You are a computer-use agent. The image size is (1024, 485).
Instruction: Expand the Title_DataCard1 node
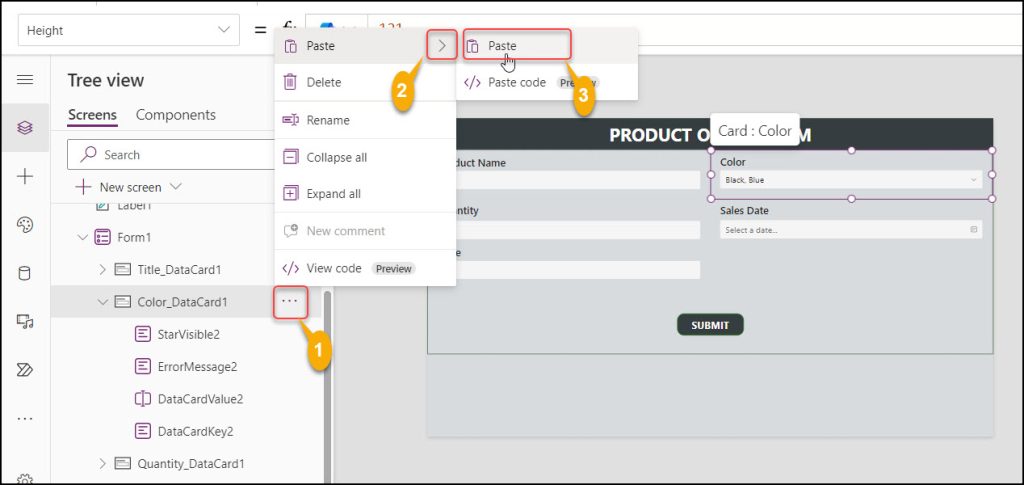click(x=102, y=269)
